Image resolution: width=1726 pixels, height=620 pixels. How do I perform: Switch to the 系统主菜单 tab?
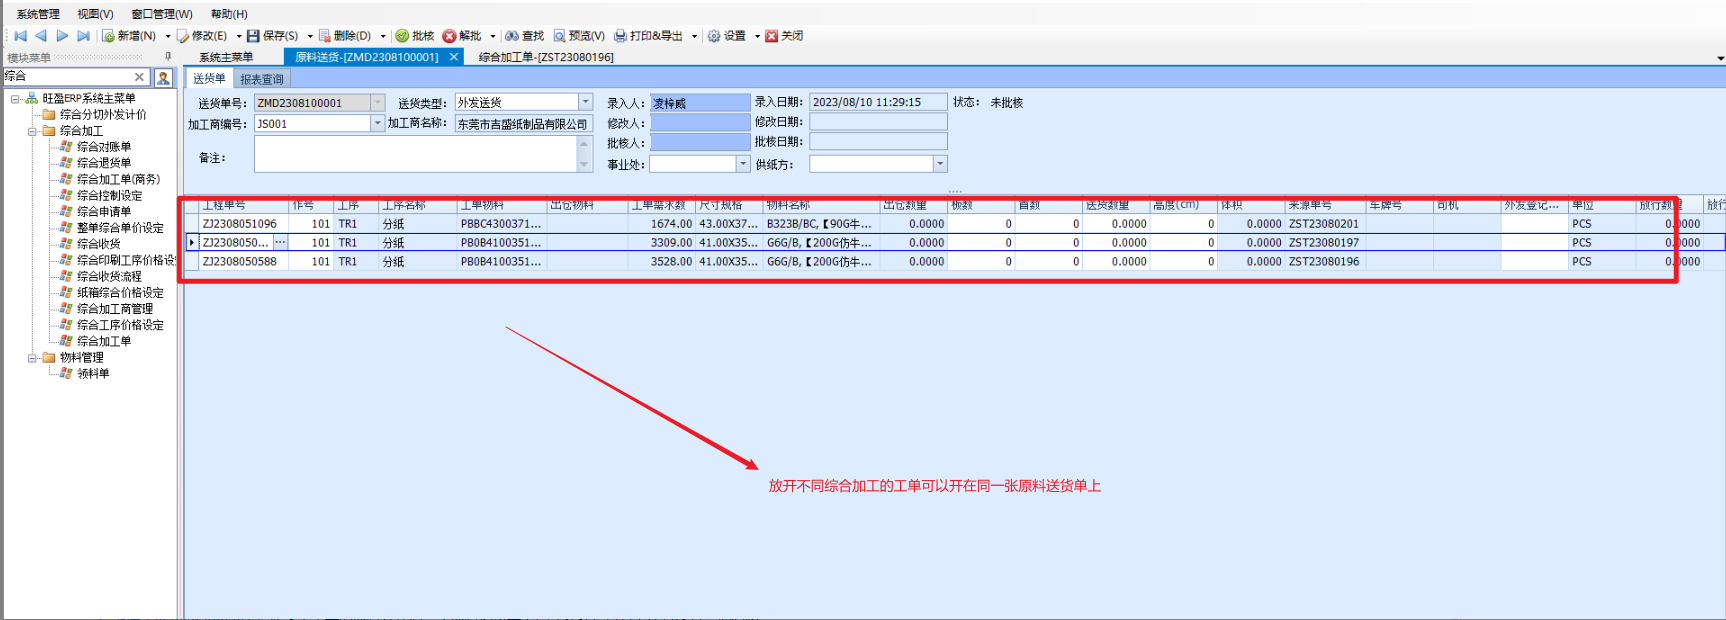coord(226,57)
